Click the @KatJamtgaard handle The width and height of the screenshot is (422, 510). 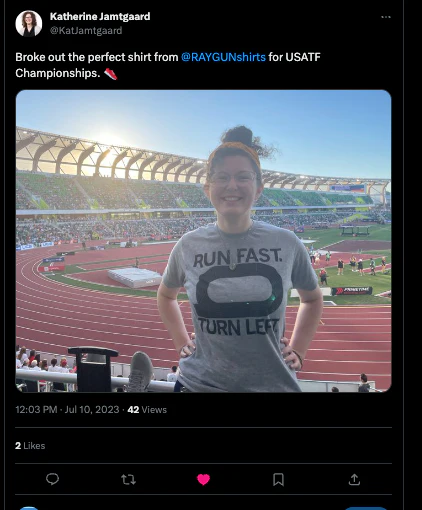tap(86, 31)
